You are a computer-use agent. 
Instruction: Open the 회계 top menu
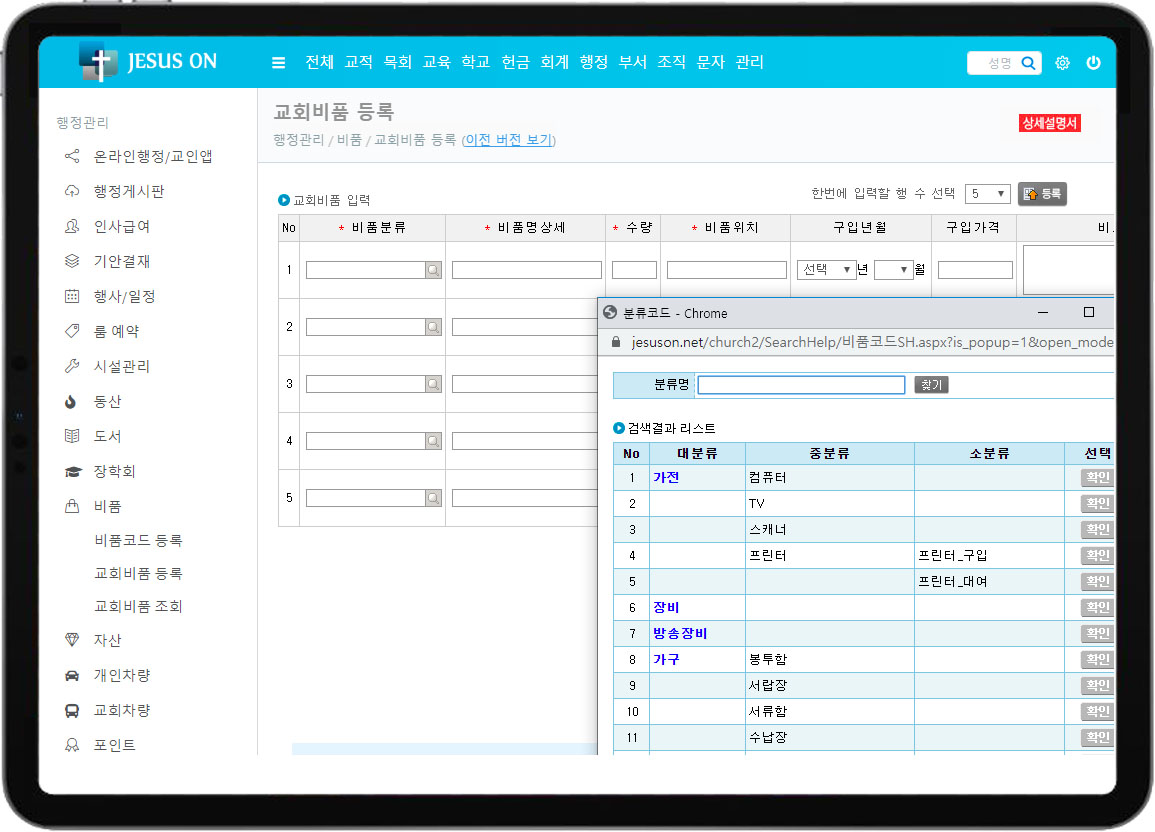[x=554, y=62]
